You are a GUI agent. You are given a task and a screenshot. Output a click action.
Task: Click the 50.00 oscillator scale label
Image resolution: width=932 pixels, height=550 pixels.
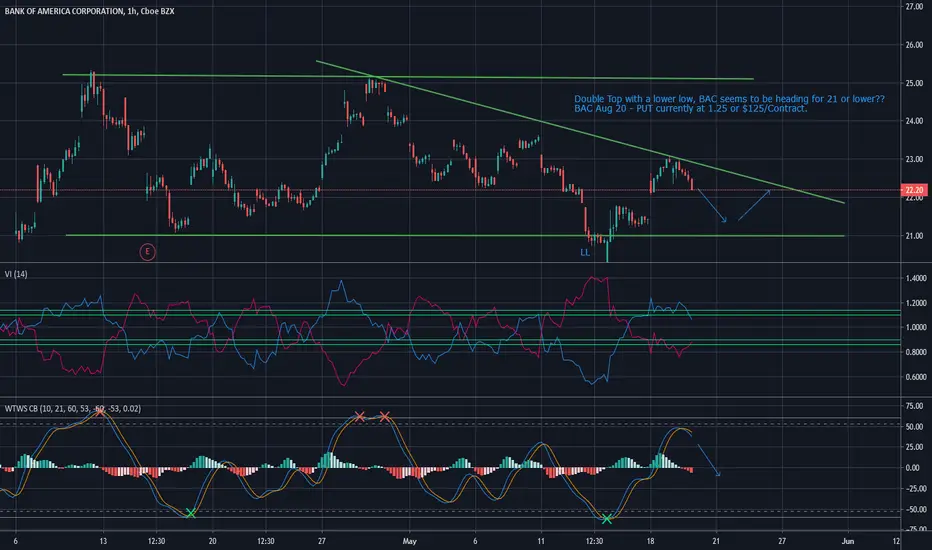tap(914, 427)
